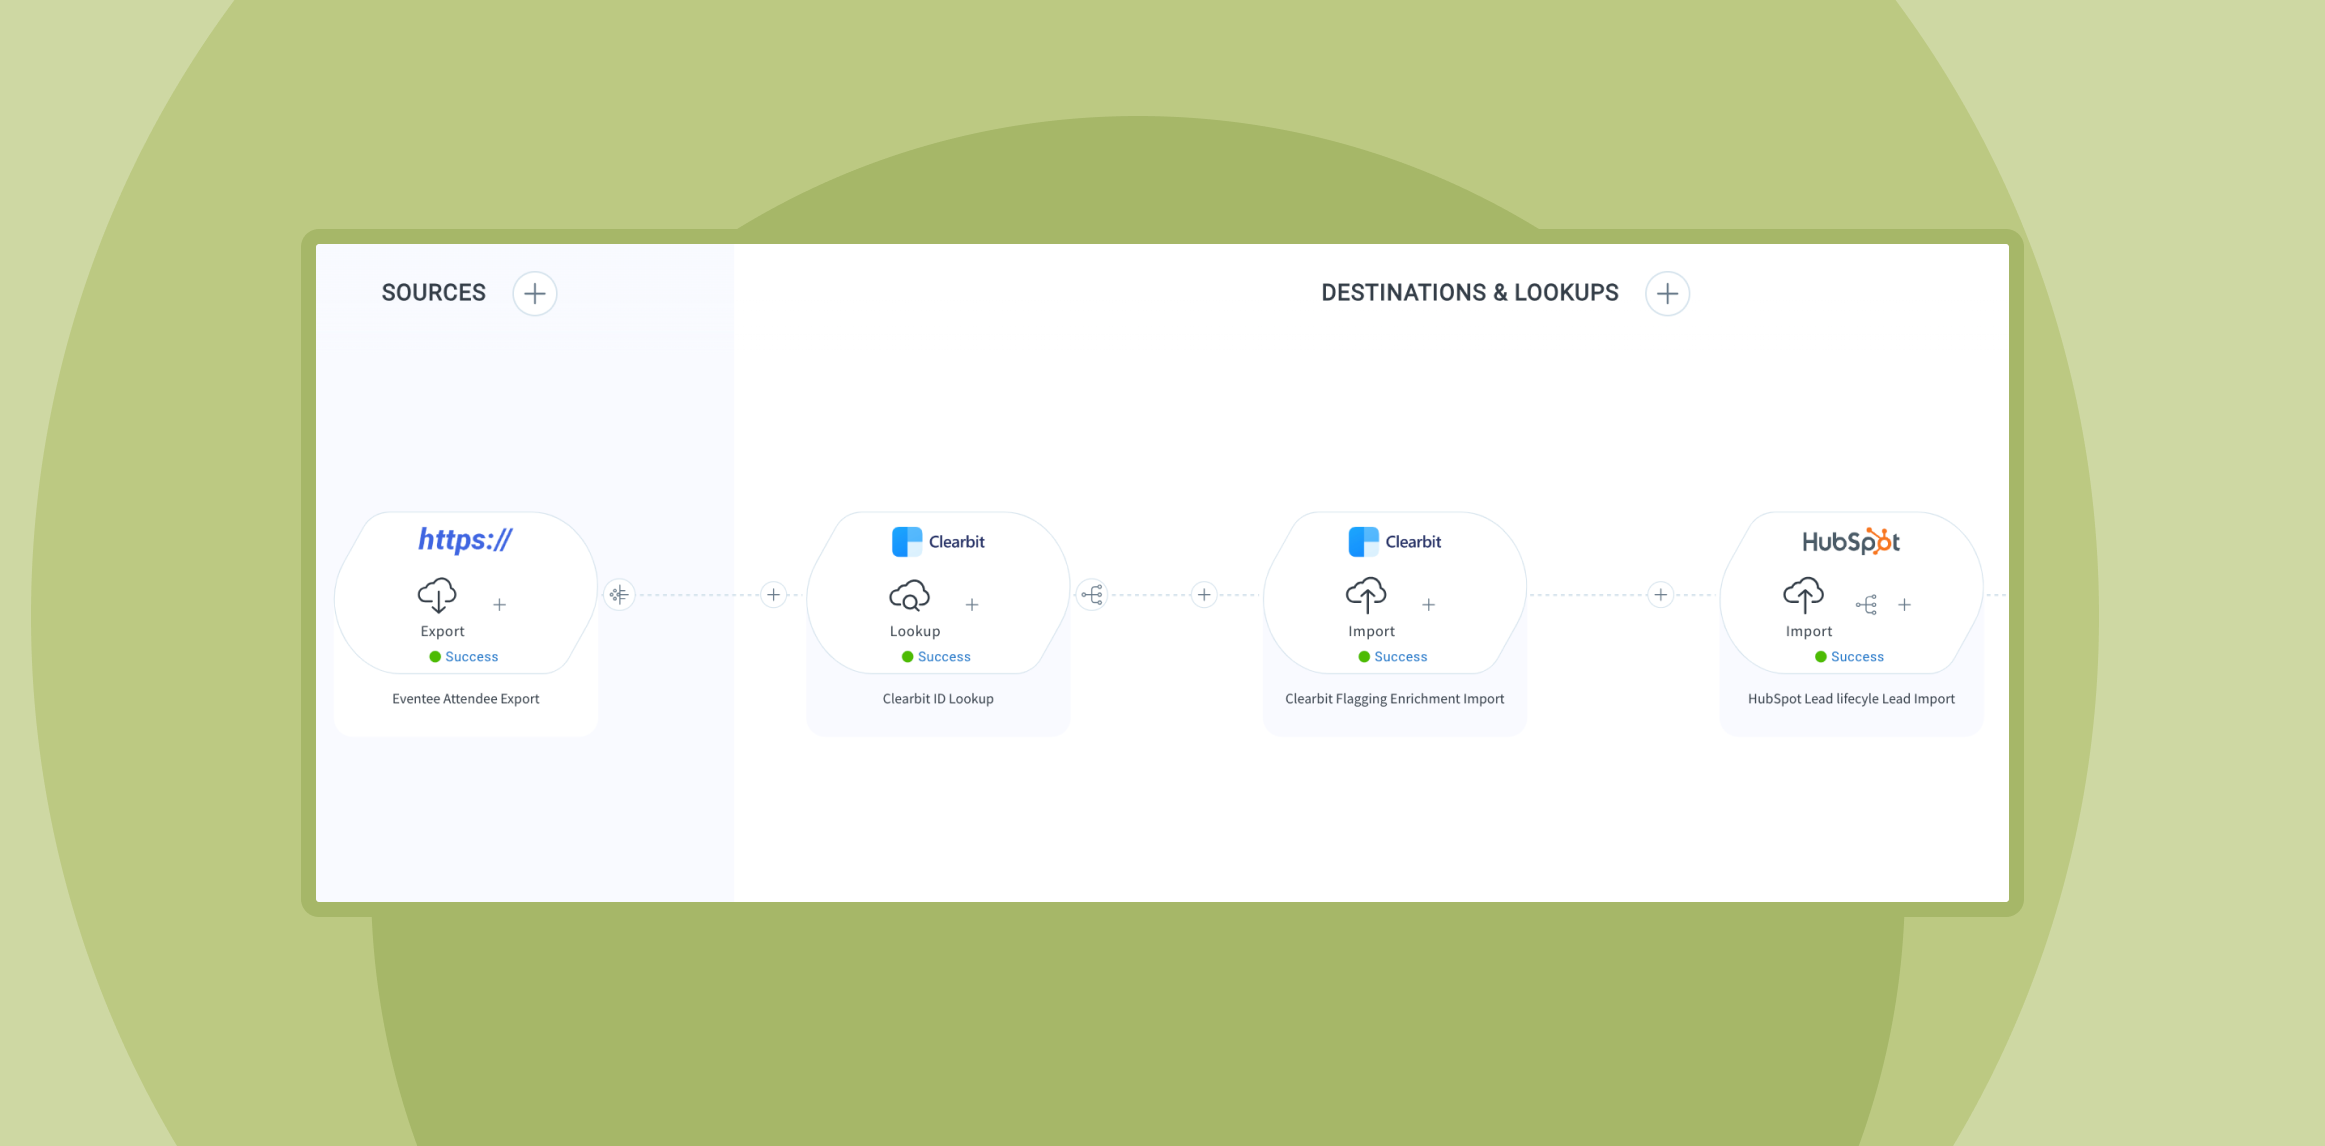Click the HubSpot logo
Screen dimensions: 2325x1146
(x=1851, y=541)
